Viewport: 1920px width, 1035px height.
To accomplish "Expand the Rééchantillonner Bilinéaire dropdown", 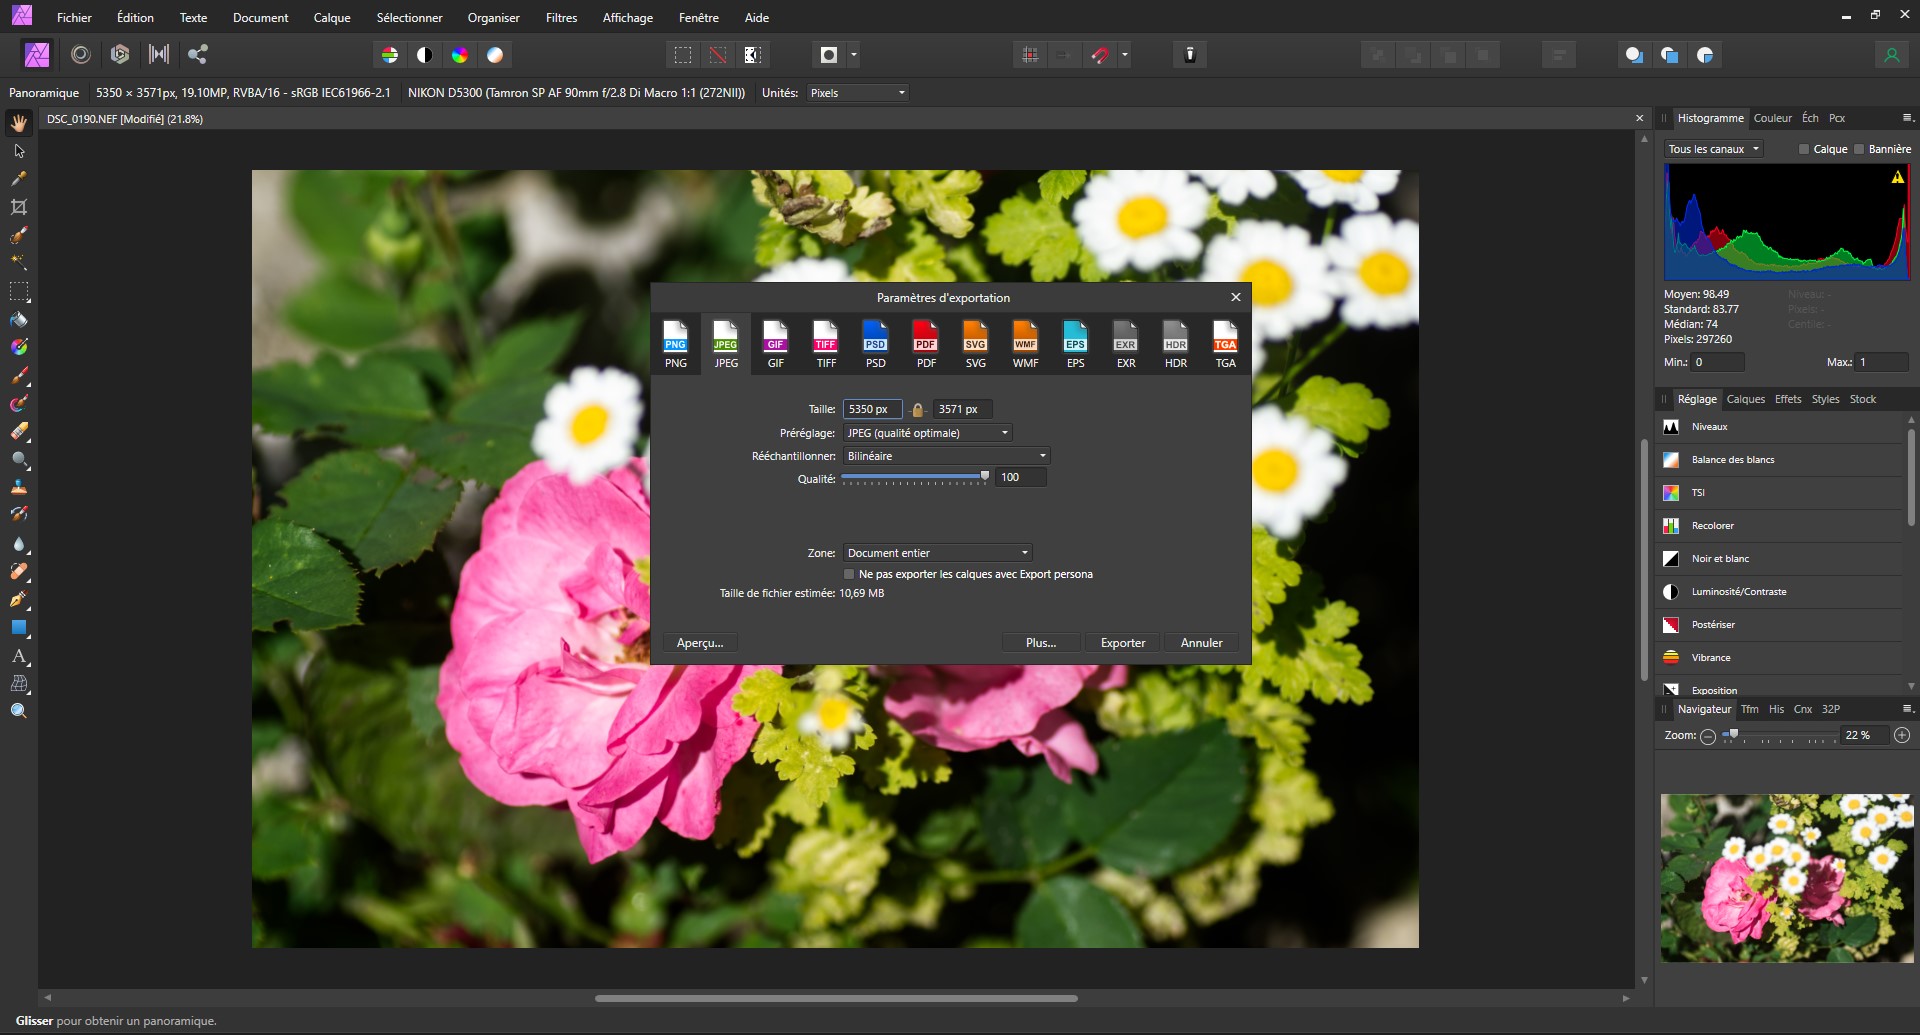I will tap(946, 456).
